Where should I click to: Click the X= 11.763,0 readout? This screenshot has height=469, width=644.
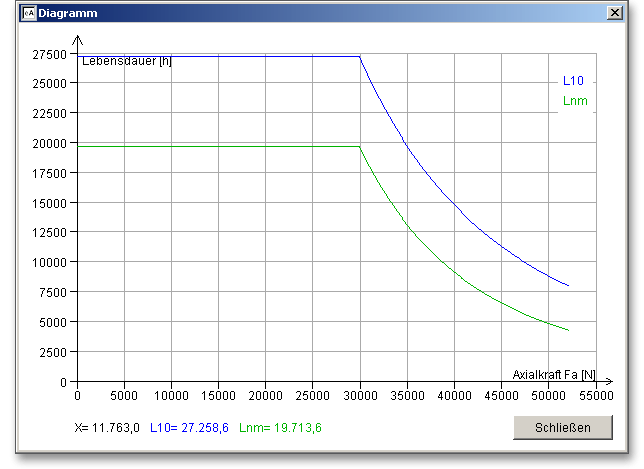[108, 428]
